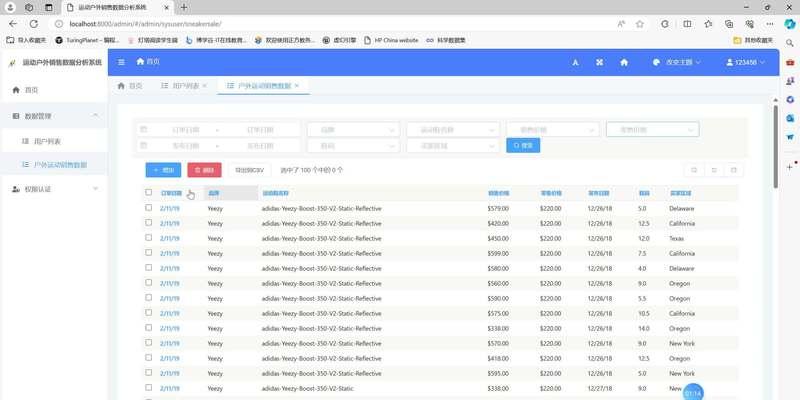The image size is (800, 400).
Task: Close the 户外运动销售数据 tab with its x
Action: 296,86
